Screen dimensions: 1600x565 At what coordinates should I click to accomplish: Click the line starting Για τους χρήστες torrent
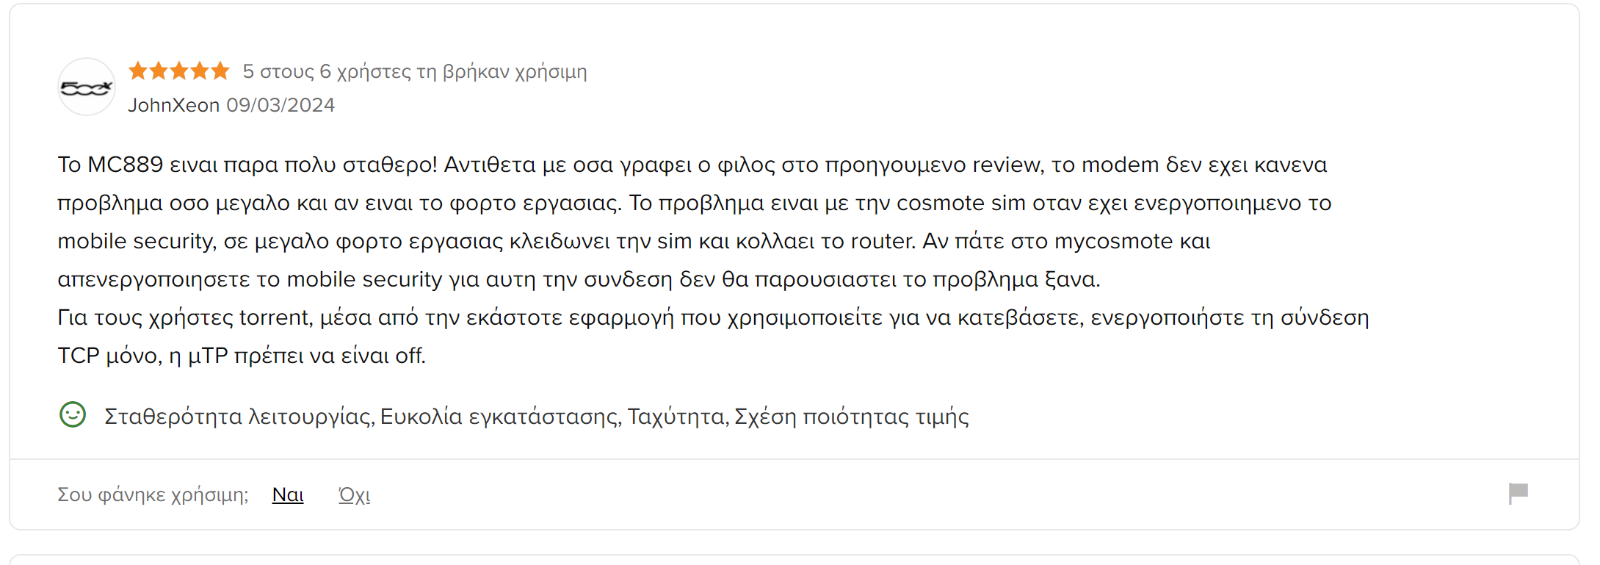[x=713, y=318]
